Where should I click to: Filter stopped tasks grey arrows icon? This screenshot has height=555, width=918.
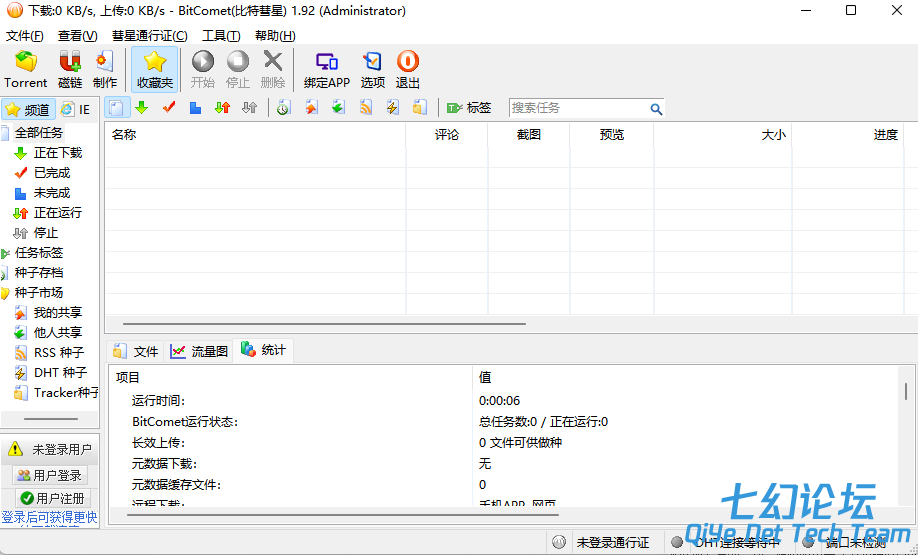coord(250,108)
